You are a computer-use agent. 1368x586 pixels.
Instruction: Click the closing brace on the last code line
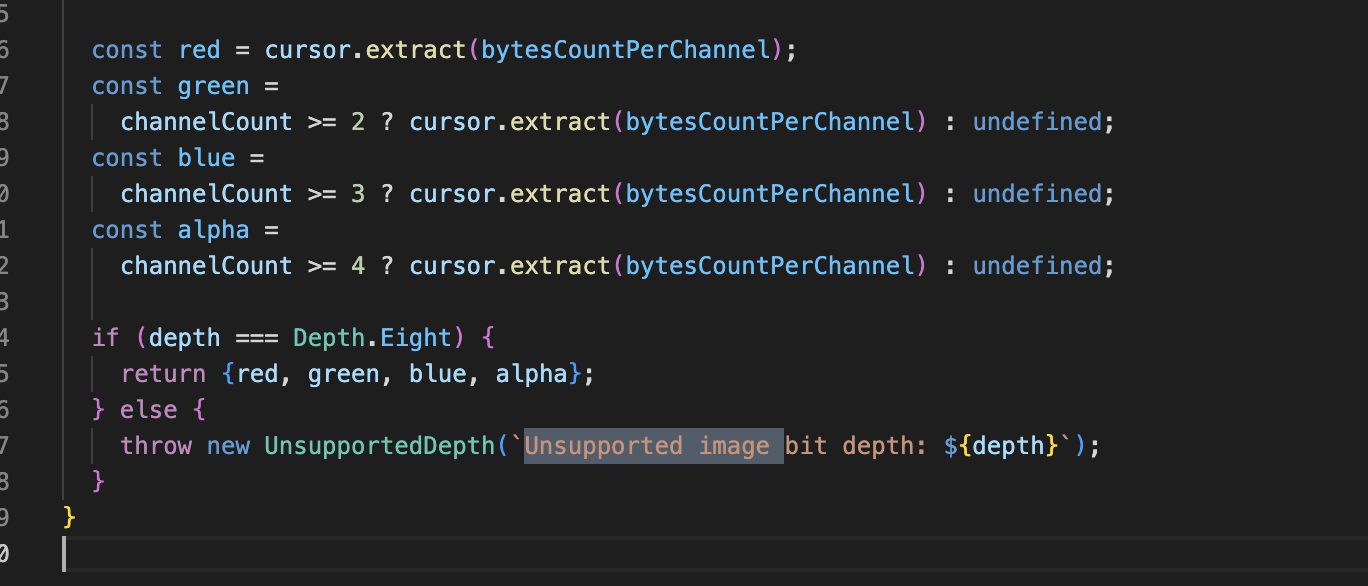click(68, 517)
